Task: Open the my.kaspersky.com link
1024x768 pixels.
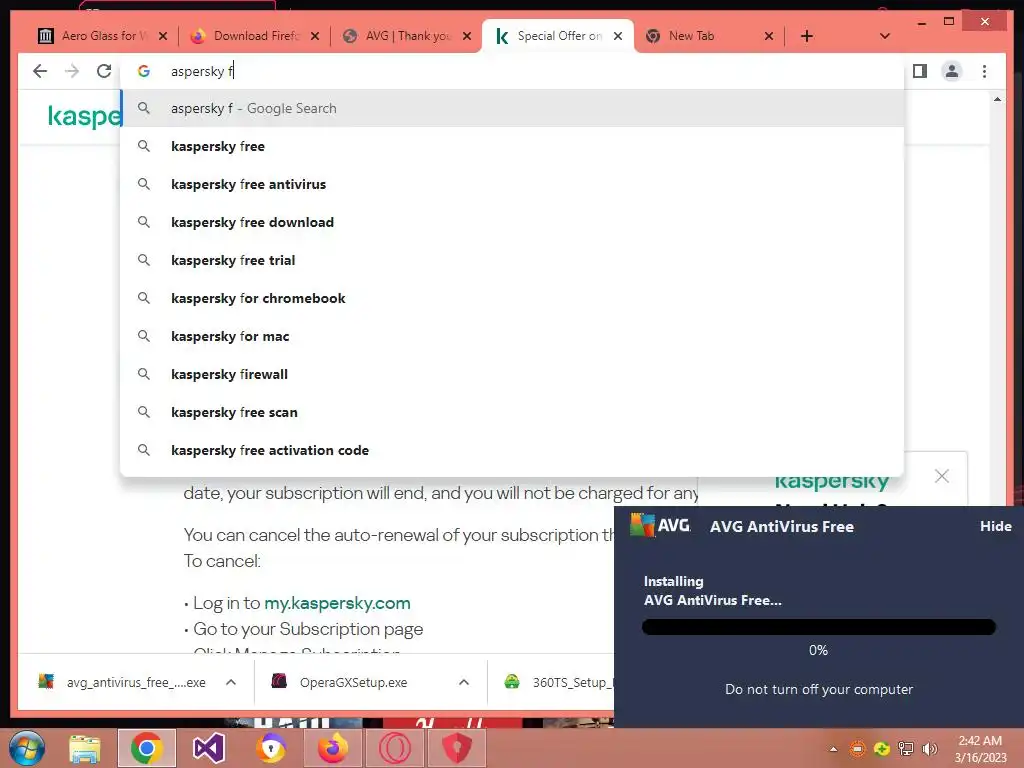Action: [x=337, y=603]
